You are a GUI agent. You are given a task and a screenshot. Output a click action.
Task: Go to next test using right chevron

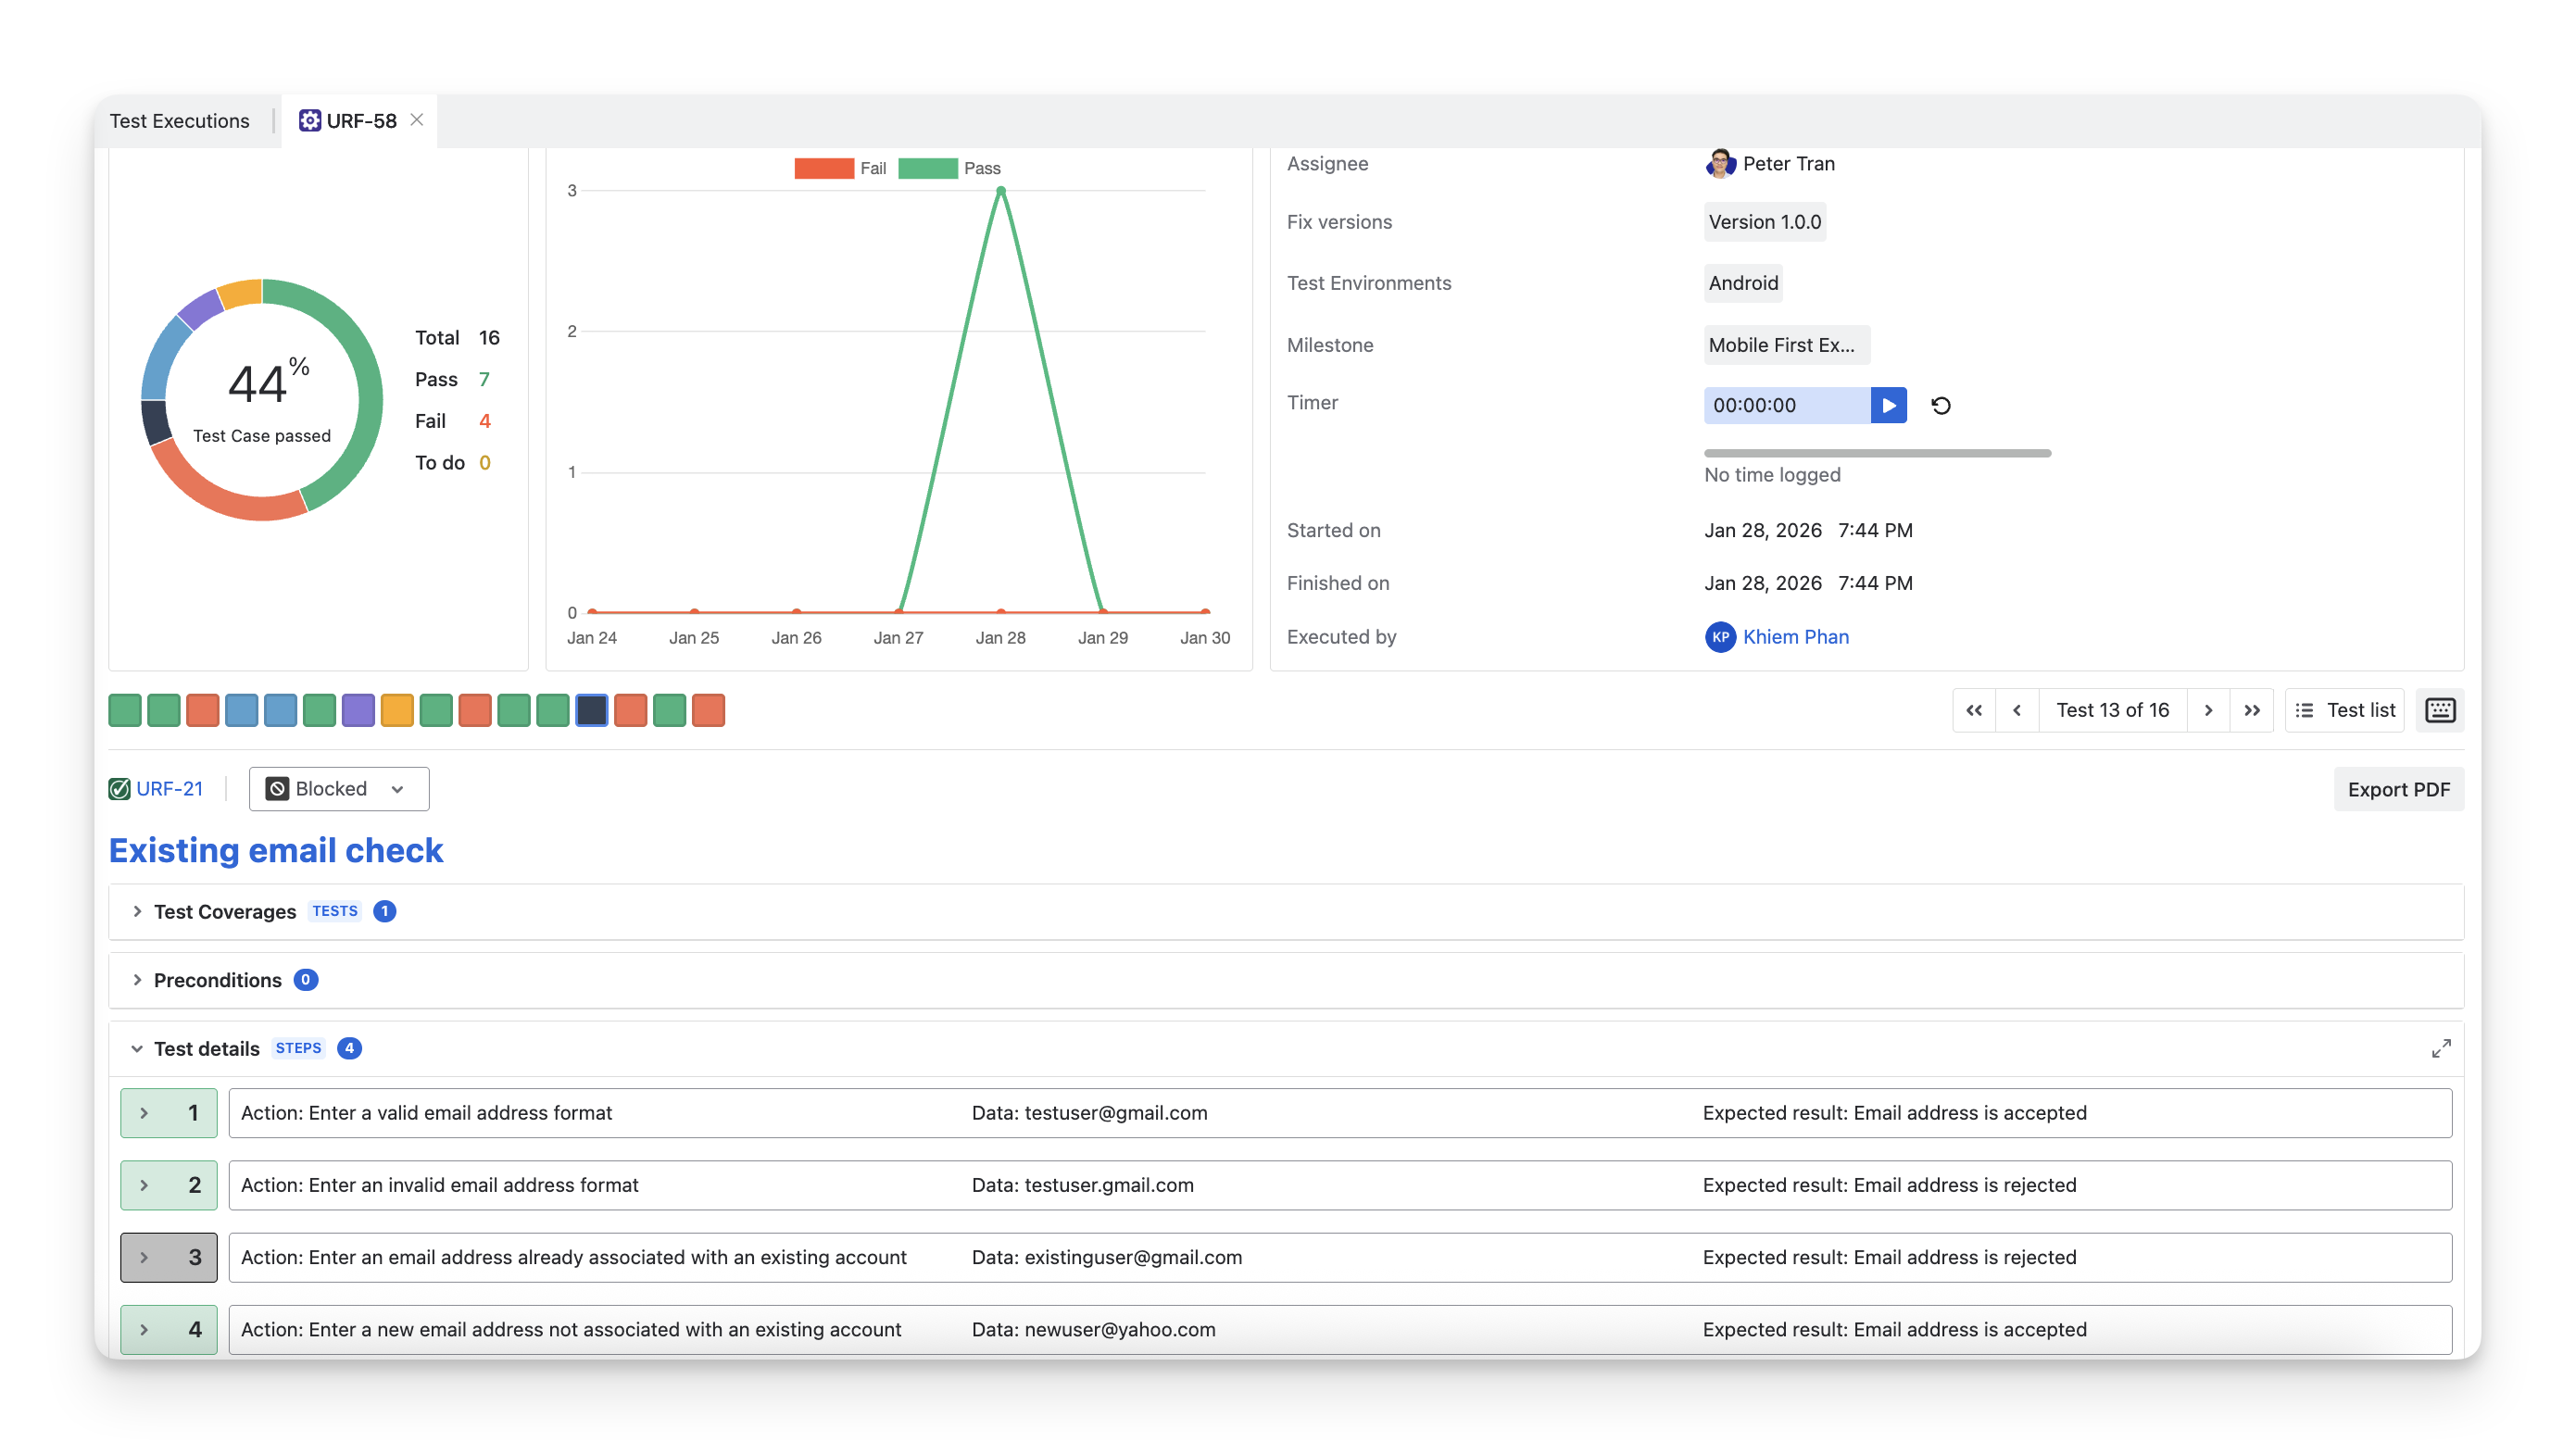[2208, 710]
